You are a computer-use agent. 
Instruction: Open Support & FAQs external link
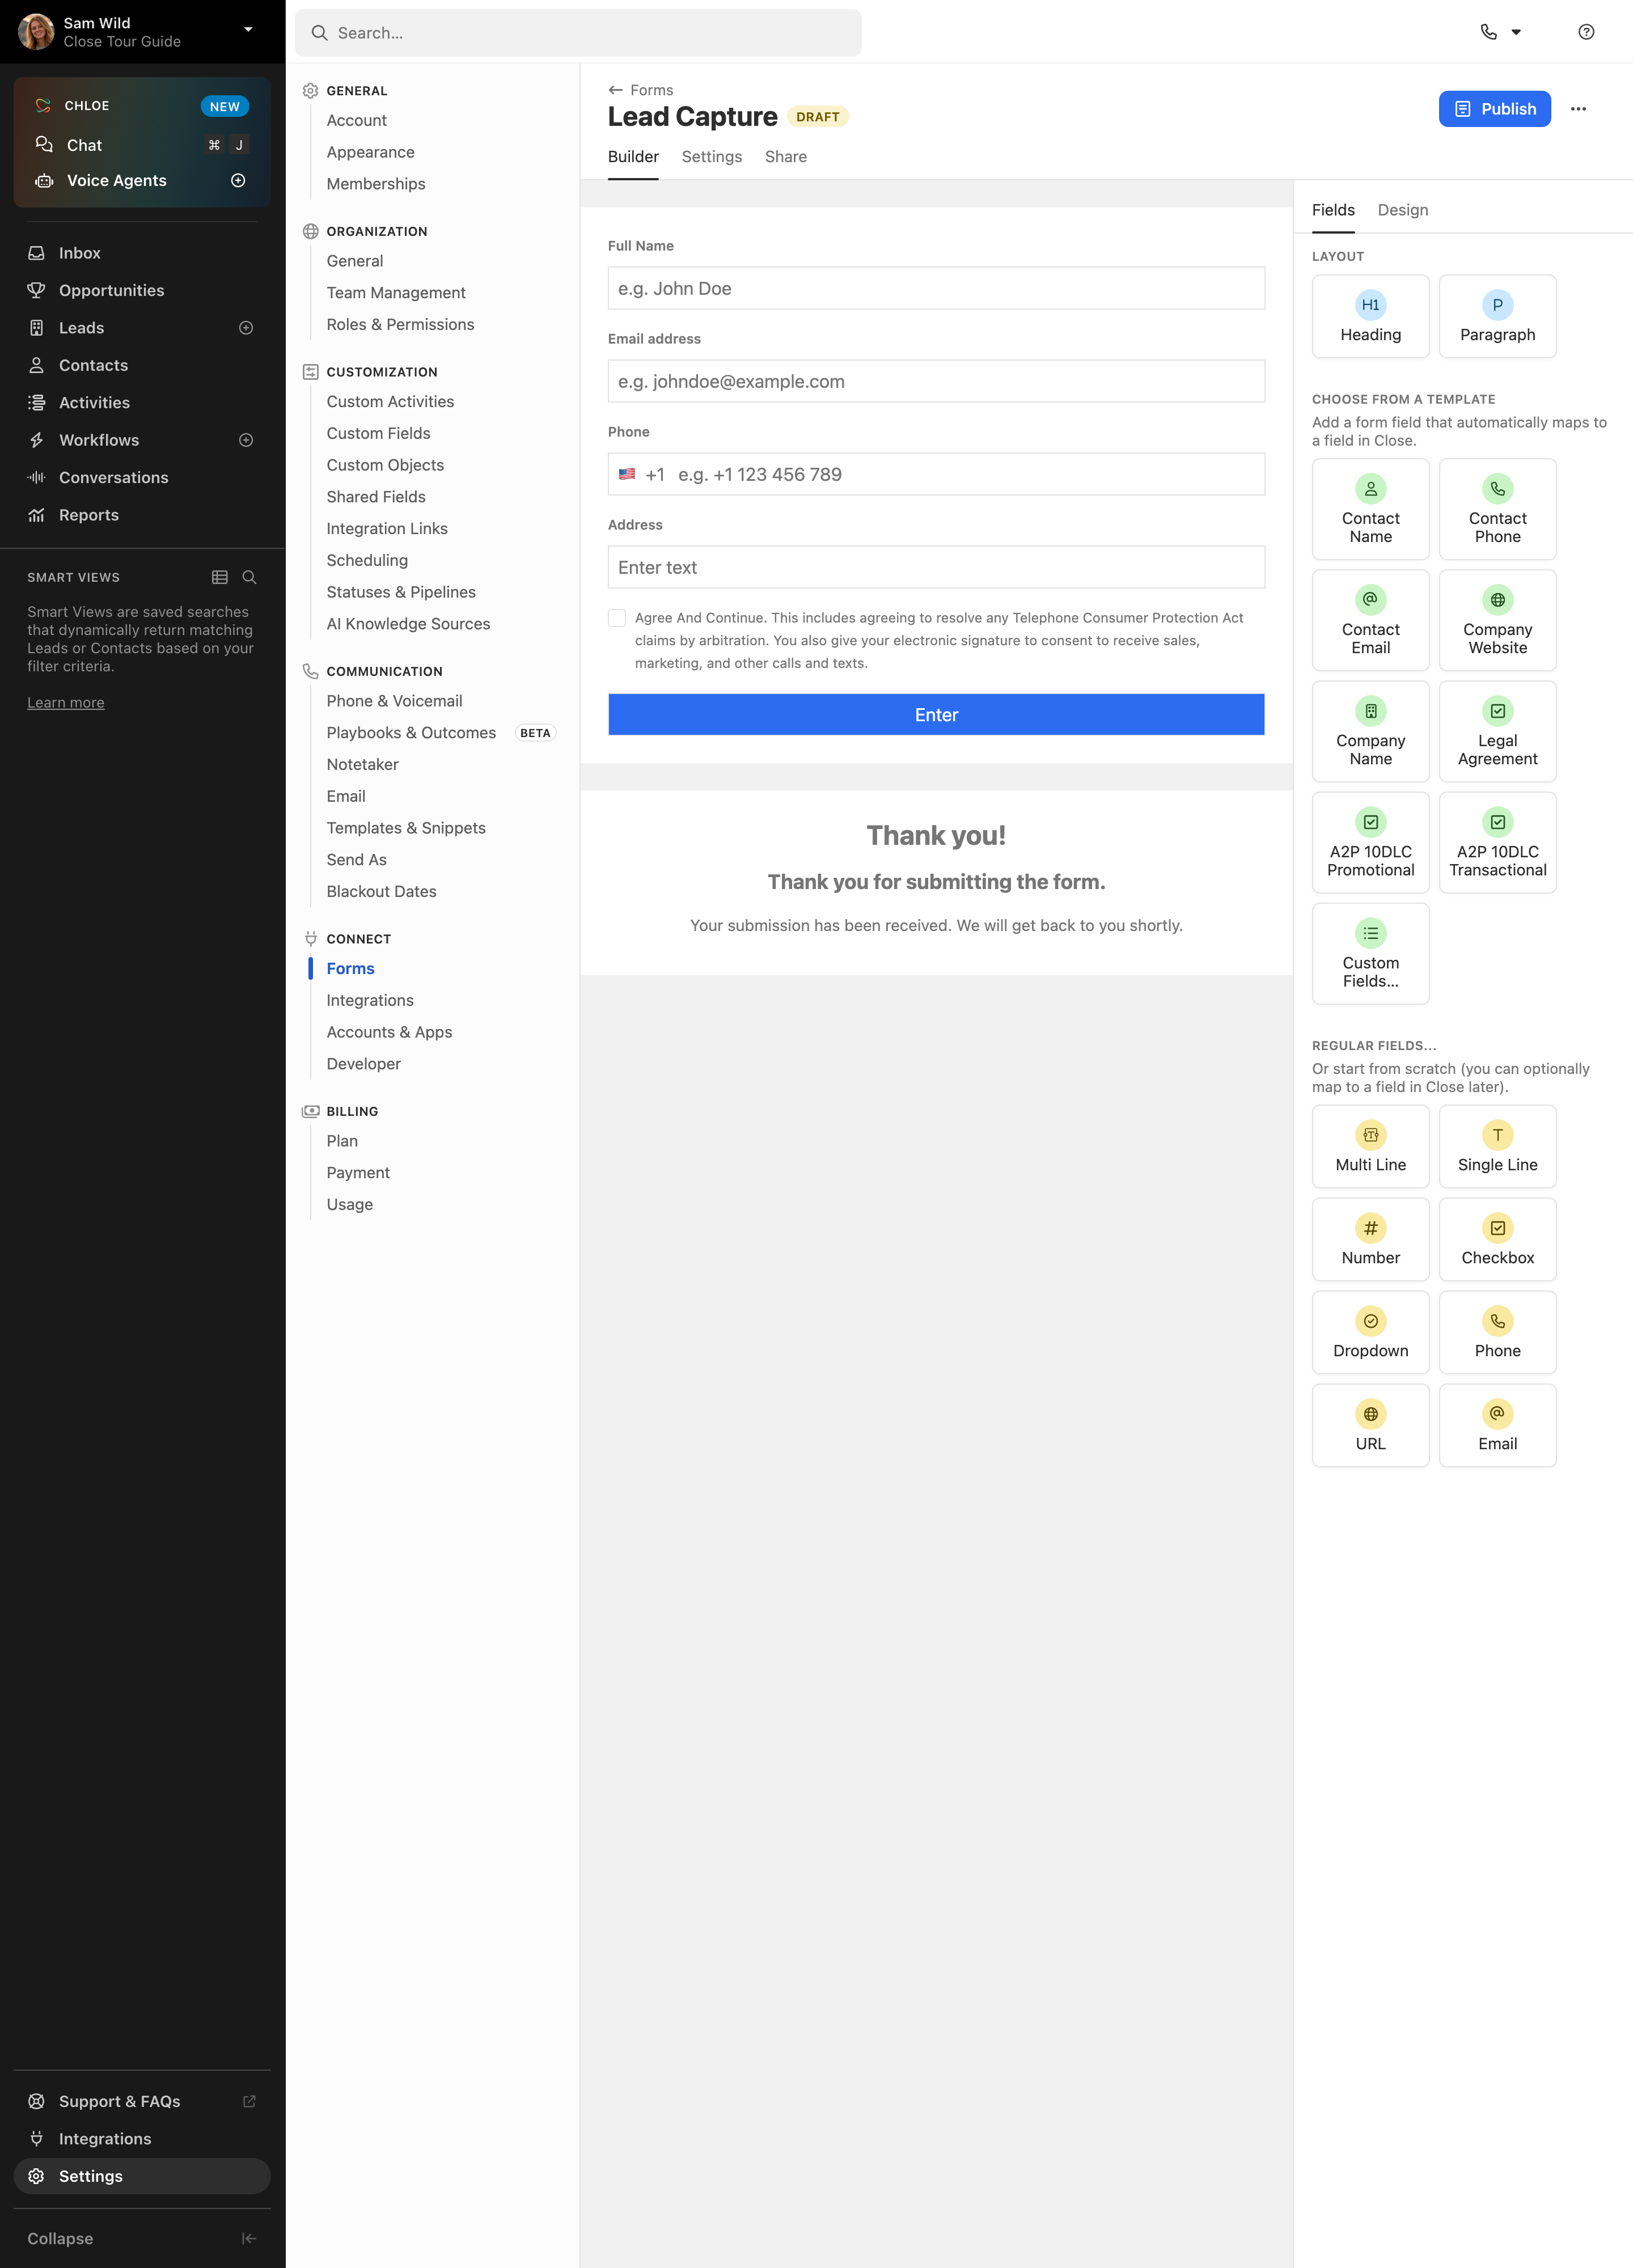142,2101
